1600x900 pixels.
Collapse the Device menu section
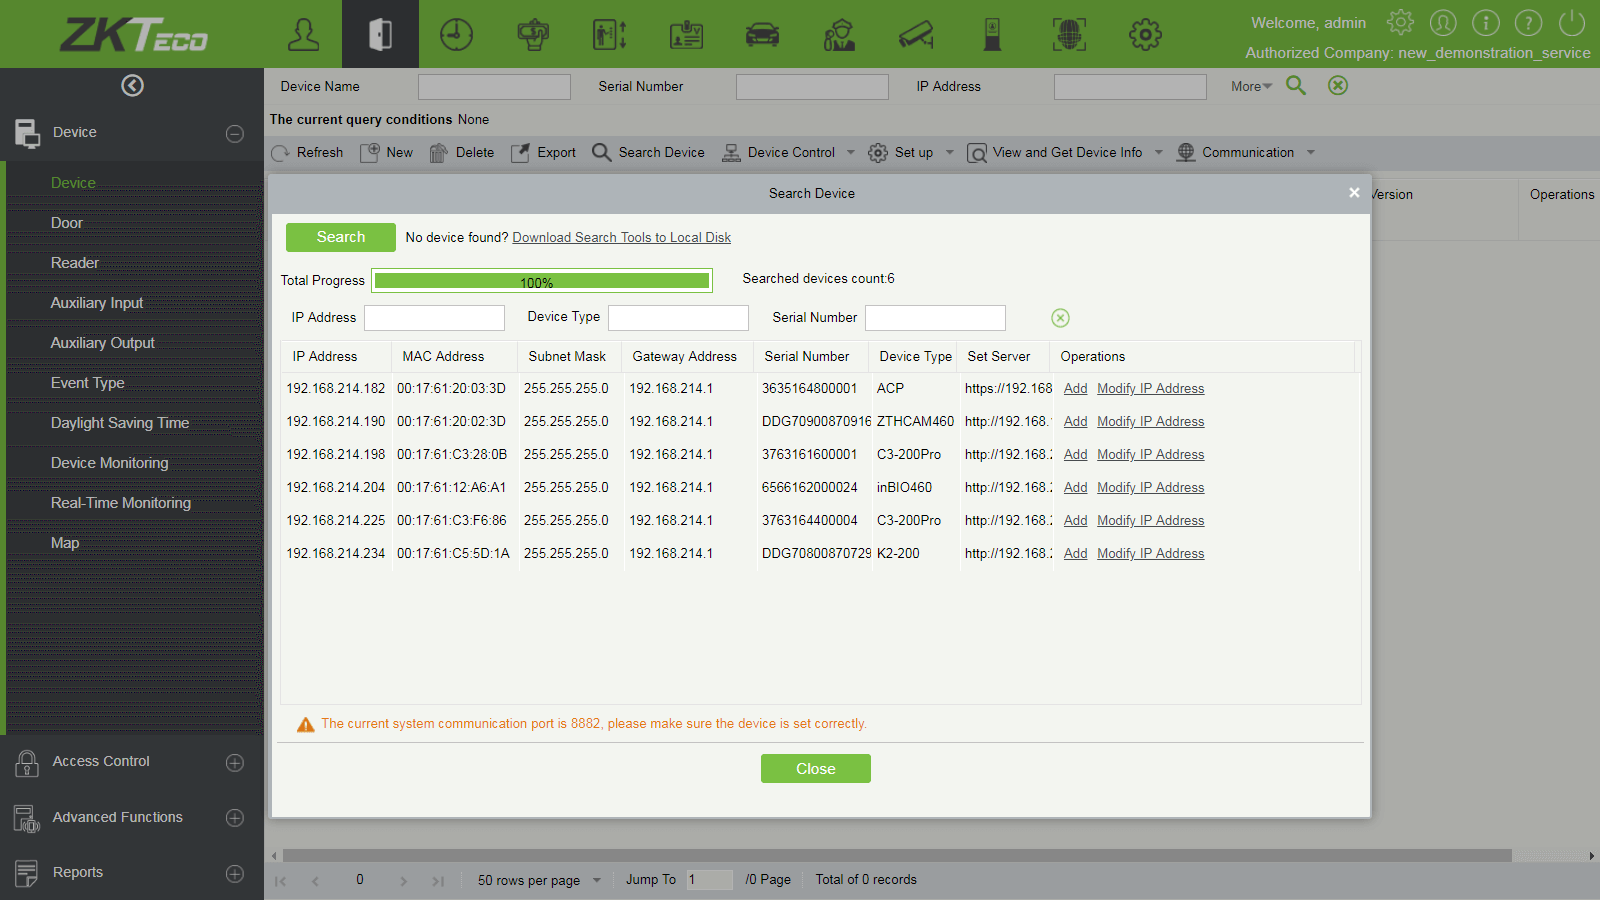point(235,134)
